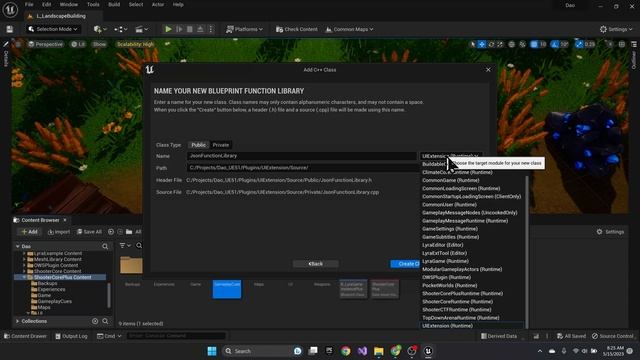Click the search icon in Dao sources header

105,246
